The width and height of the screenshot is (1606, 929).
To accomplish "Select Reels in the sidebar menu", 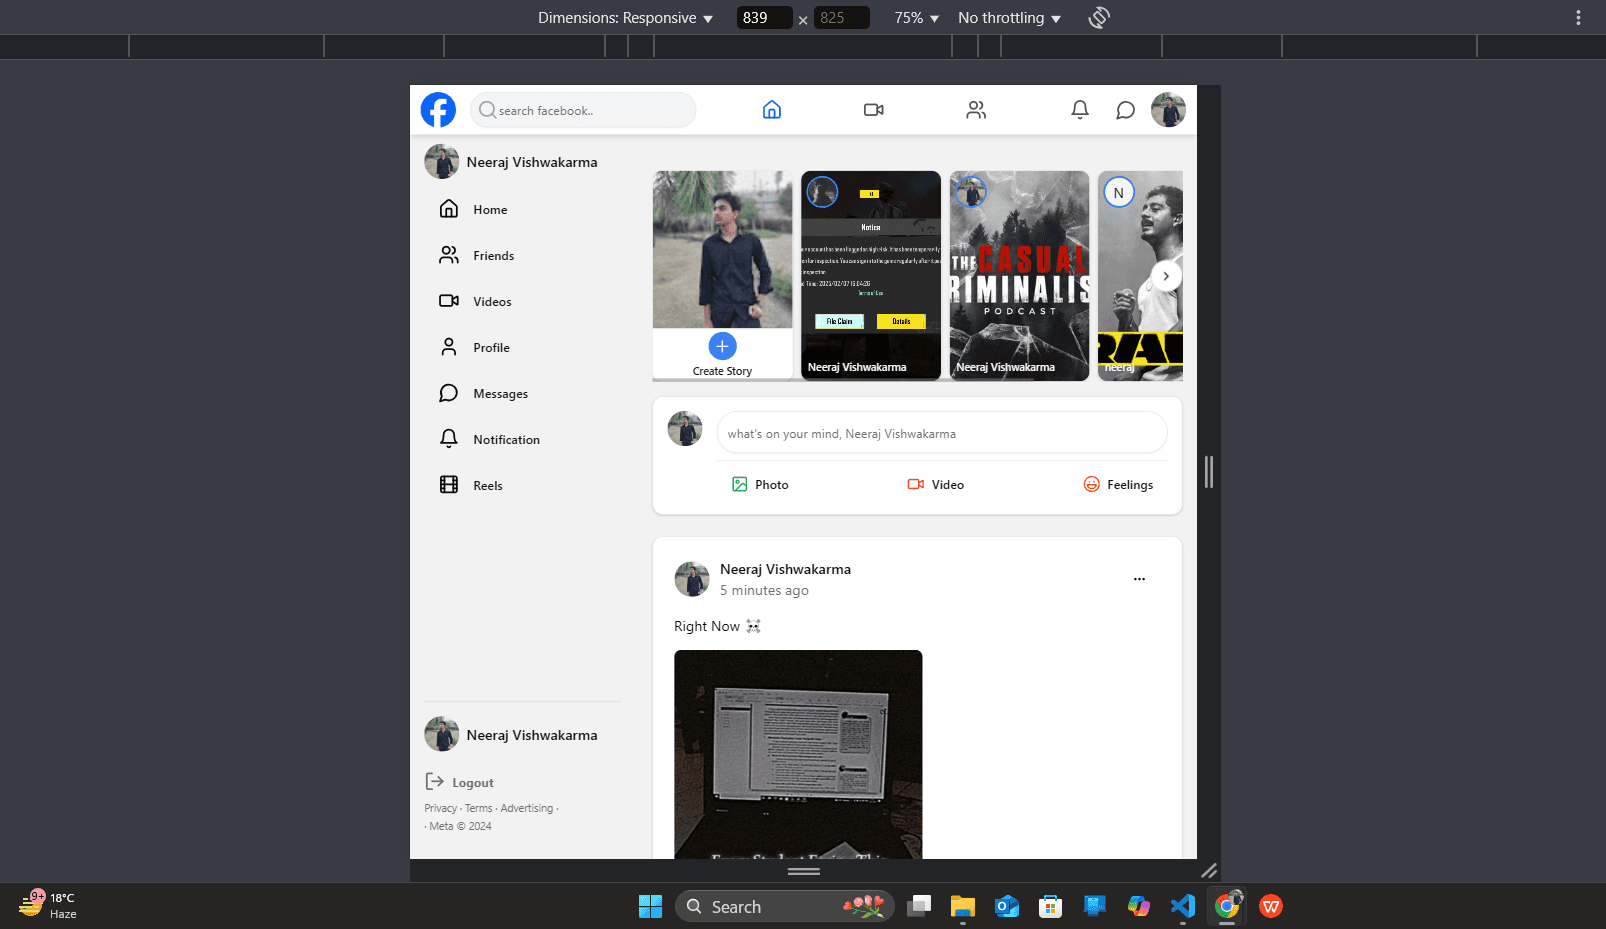I will coord(488,485).
